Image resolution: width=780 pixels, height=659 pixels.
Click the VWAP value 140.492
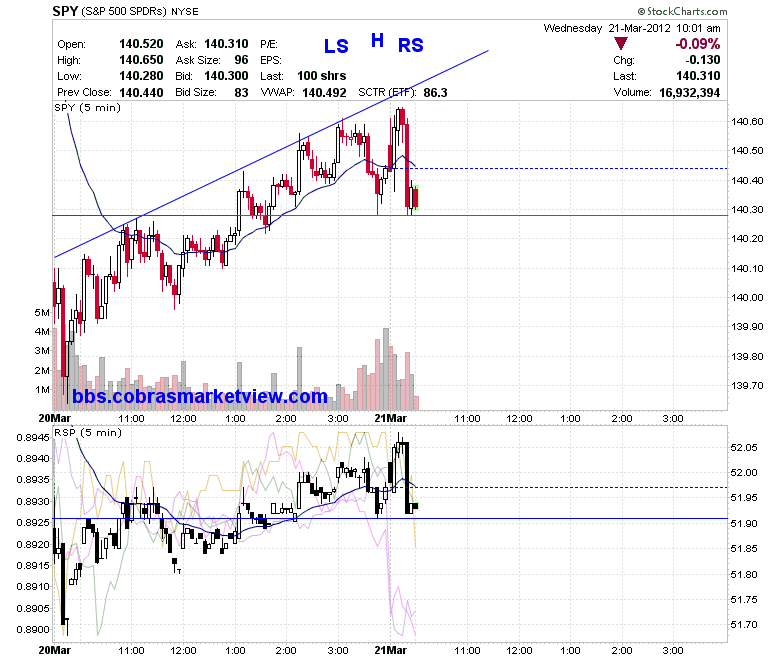tap(324, 93)
